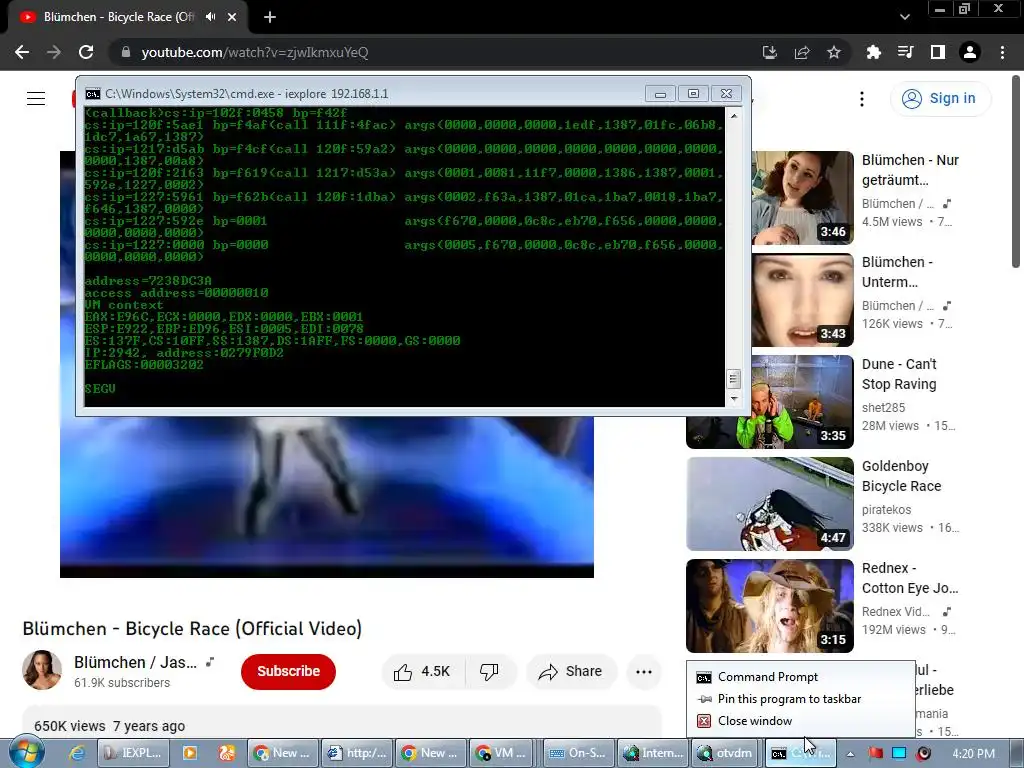Dislike the video
The image size is (1024, 768).
point(489,671)
